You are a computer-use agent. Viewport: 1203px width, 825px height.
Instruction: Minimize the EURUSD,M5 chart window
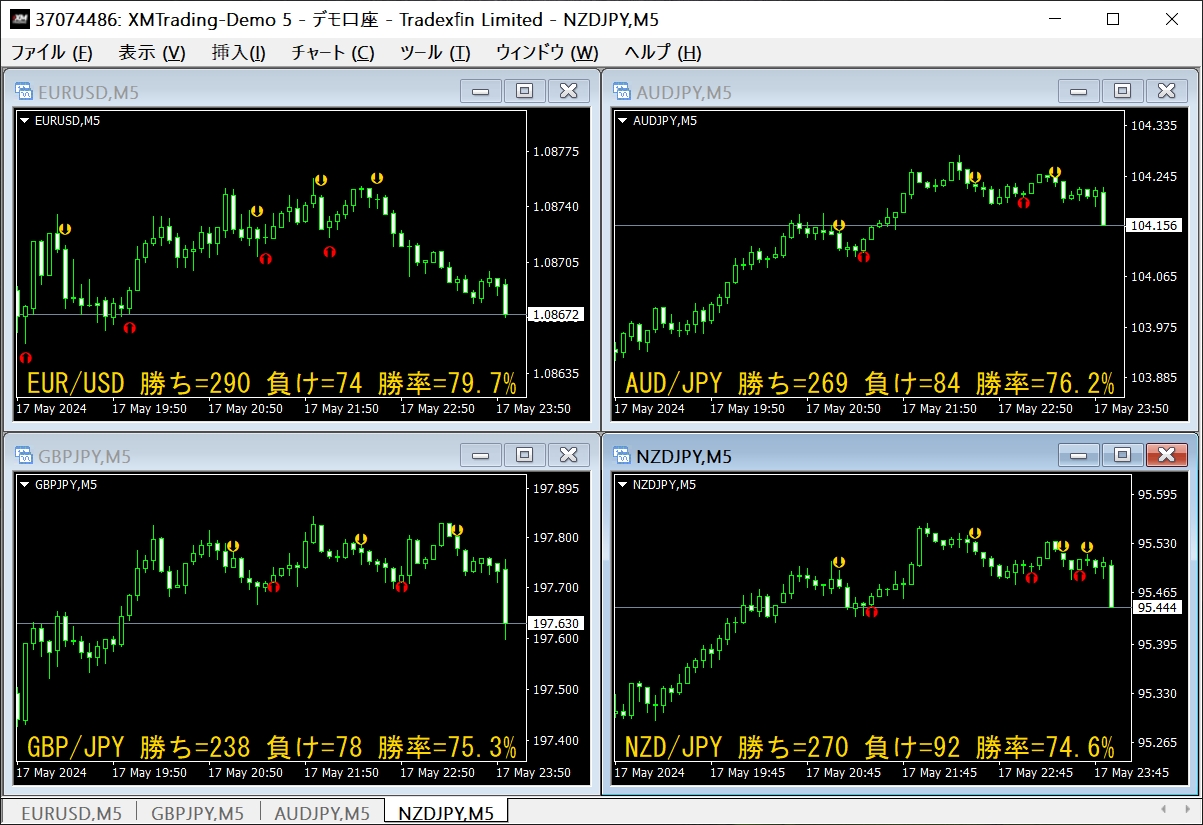tap(480, 91)
